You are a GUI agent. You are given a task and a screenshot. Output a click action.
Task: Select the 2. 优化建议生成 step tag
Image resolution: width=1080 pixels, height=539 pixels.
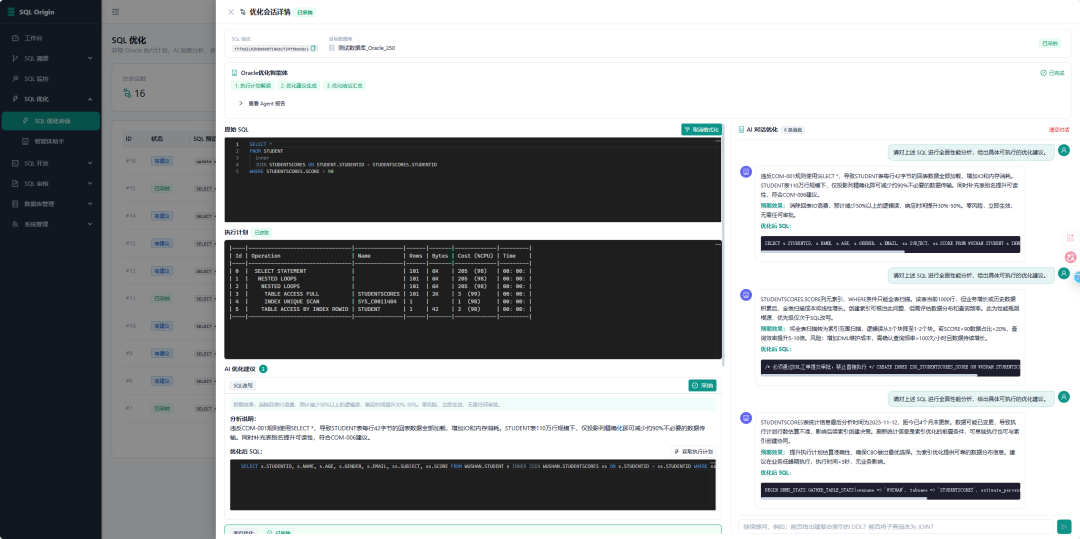pos(298,86)
